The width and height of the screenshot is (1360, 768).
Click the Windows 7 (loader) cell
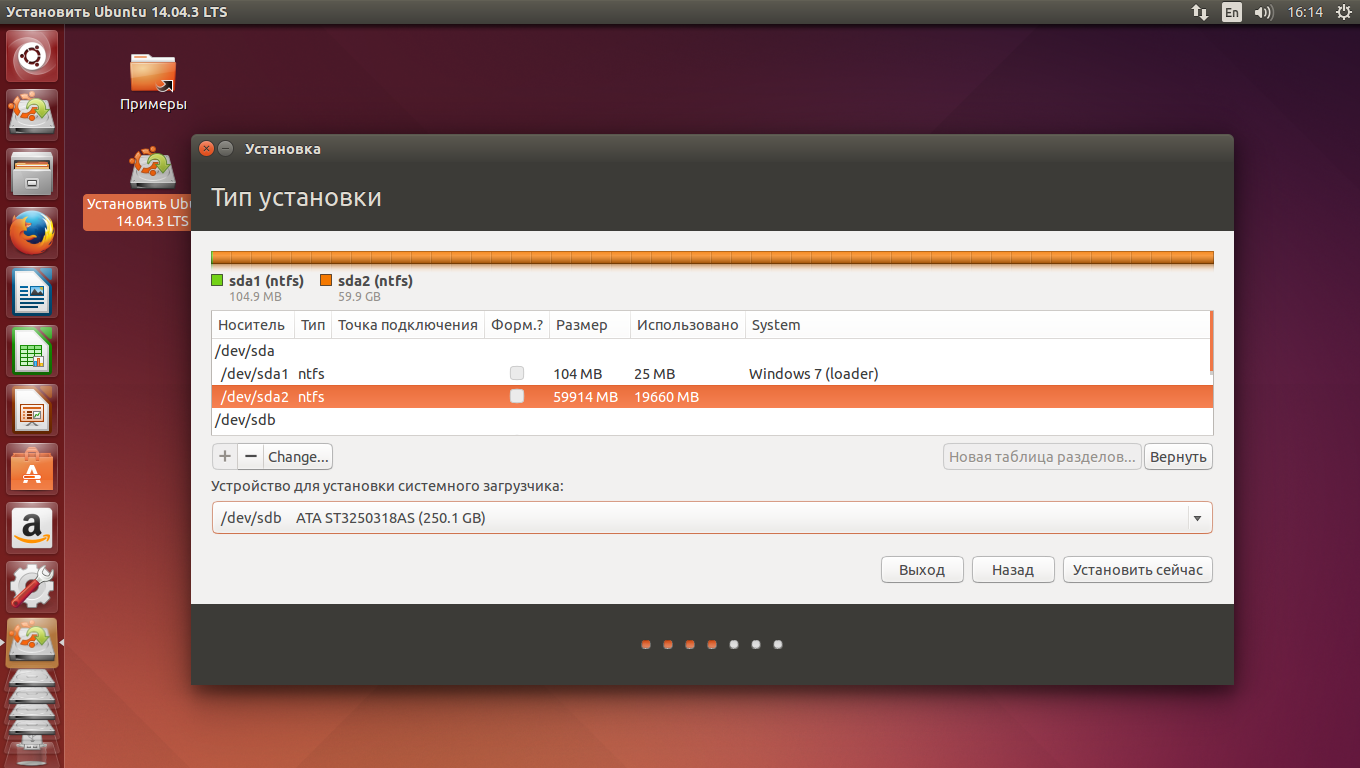pyautogui.click(x=813, y=374)
